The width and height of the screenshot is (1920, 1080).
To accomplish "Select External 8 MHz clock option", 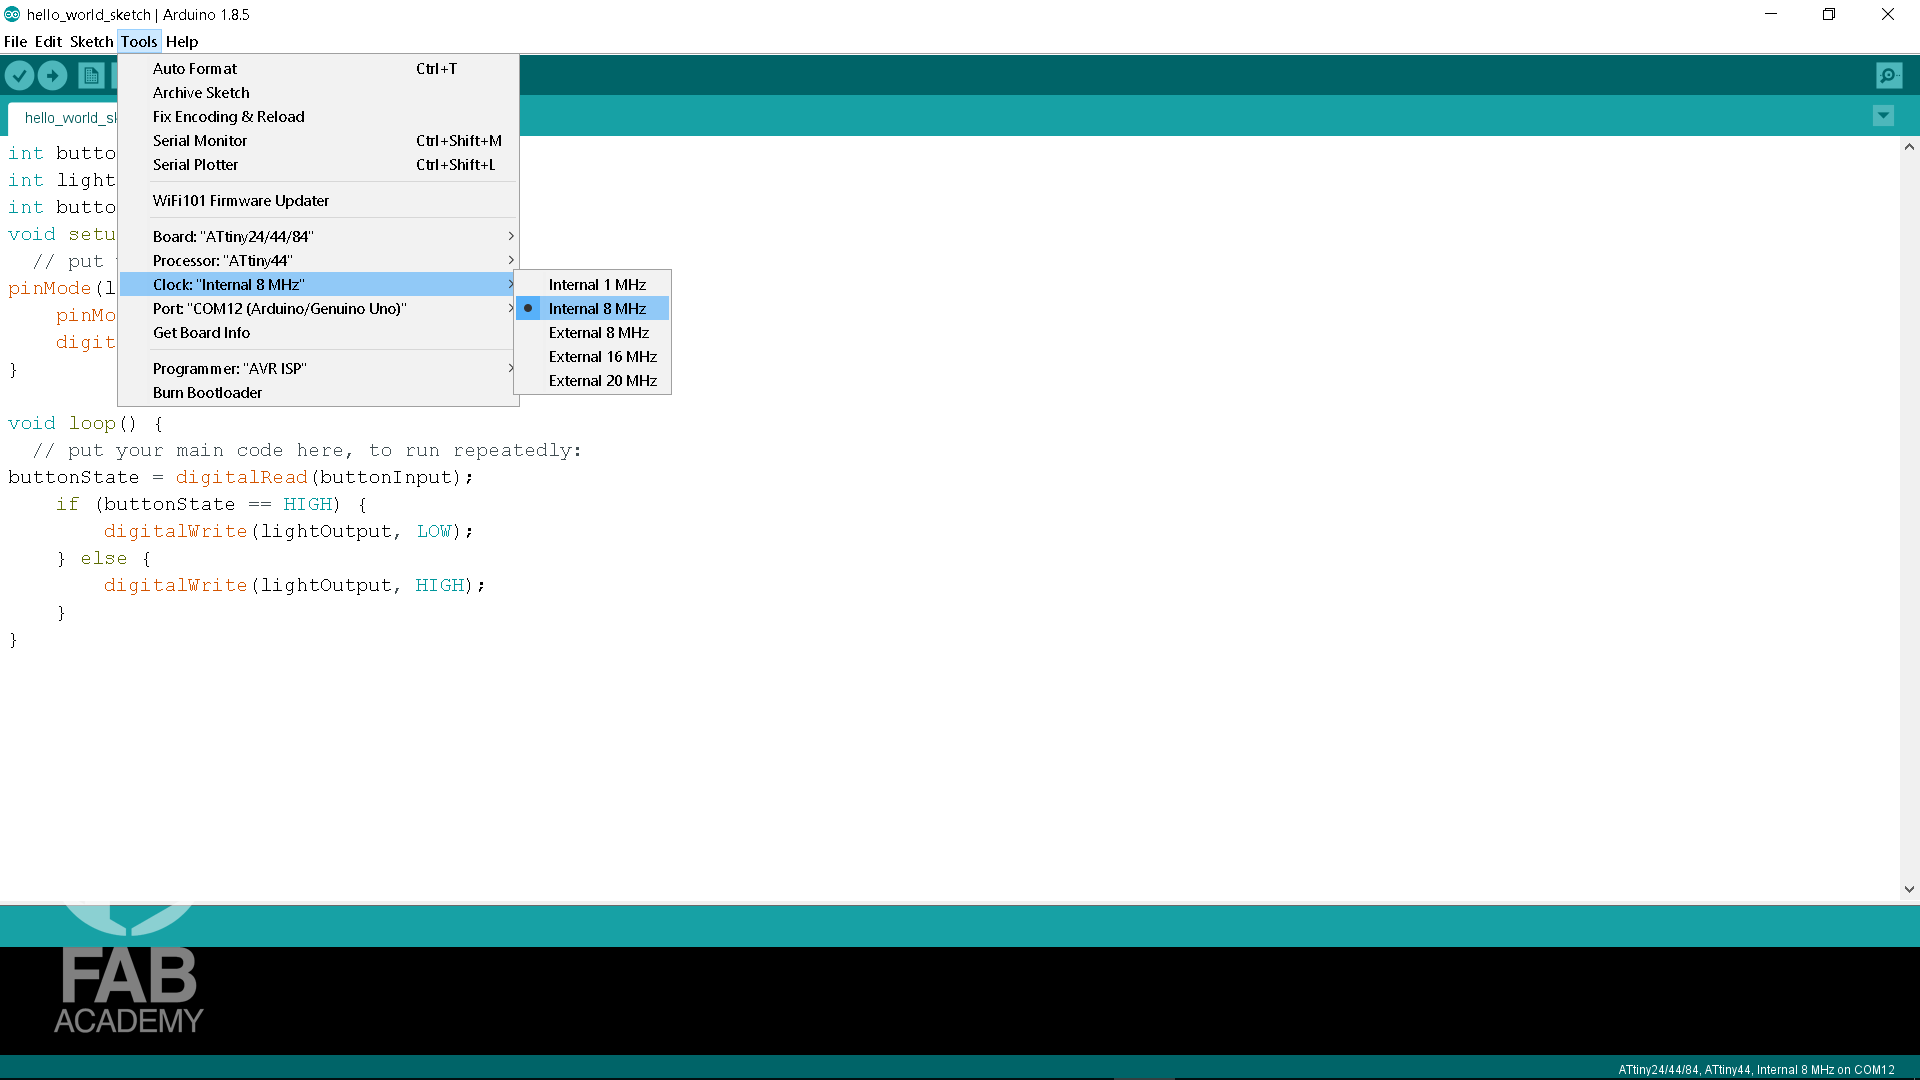I will pos(592,333).
